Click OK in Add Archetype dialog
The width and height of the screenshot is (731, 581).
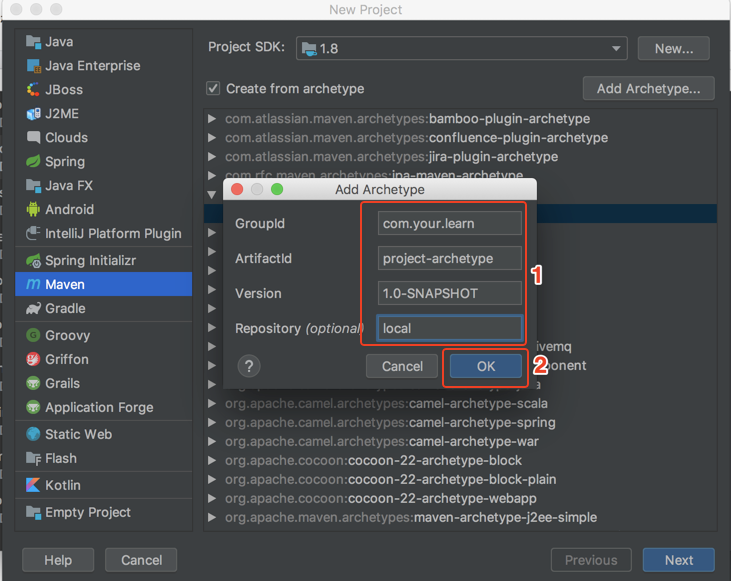coord(486,367)
